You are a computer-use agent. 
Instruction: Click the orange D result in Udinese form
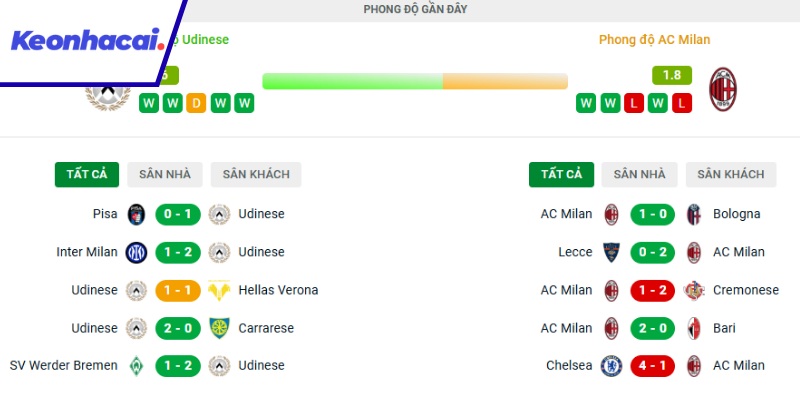(196, 103)
